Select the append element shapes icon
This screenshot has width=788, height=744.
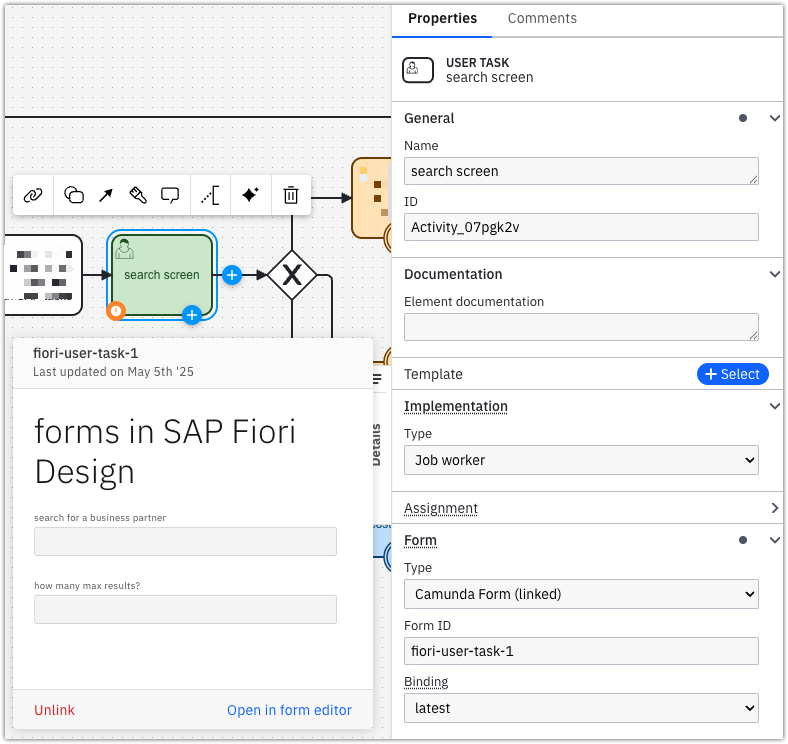click(x=74, y=195)
